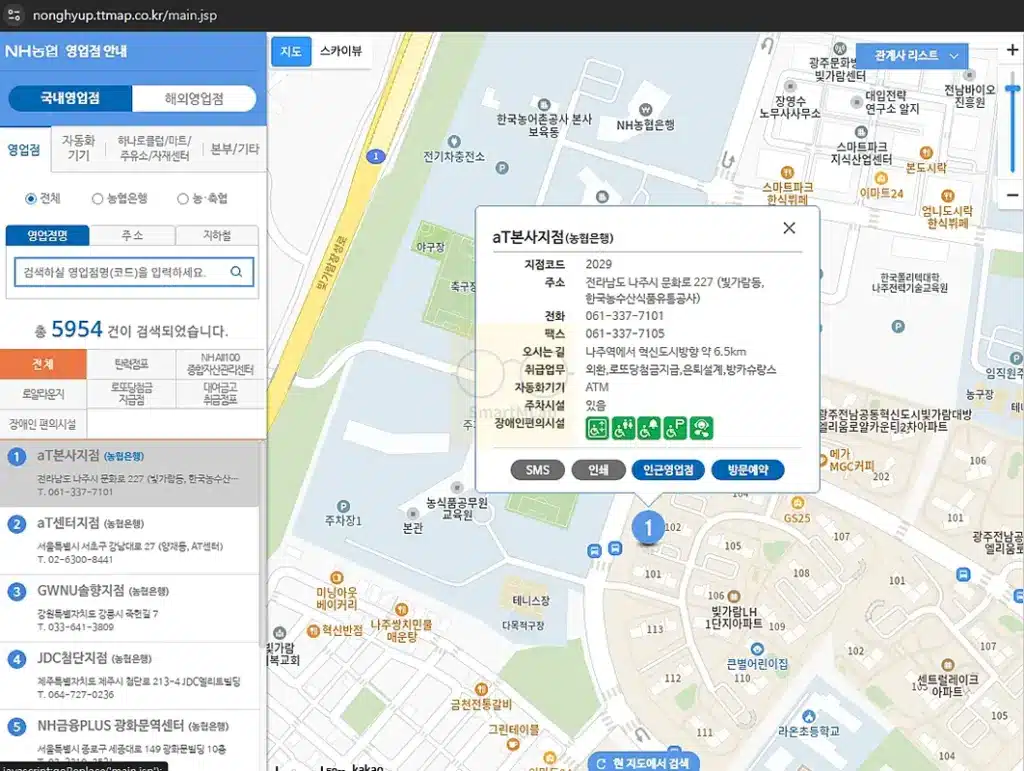Click the wheelchair bell accessibility icon

click(649, 428)
